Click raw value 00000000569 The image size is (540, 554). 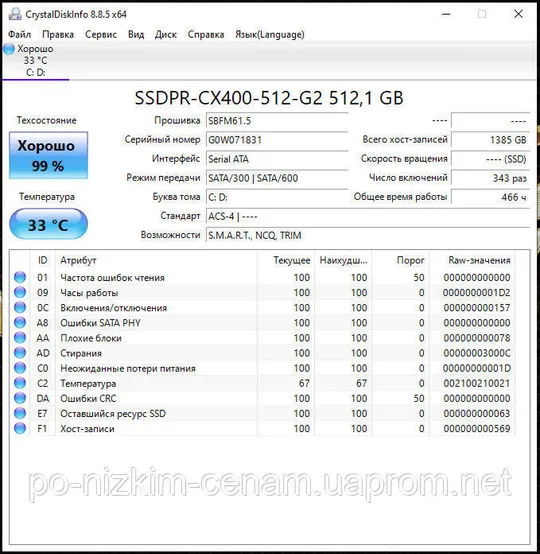coord(477,429)
